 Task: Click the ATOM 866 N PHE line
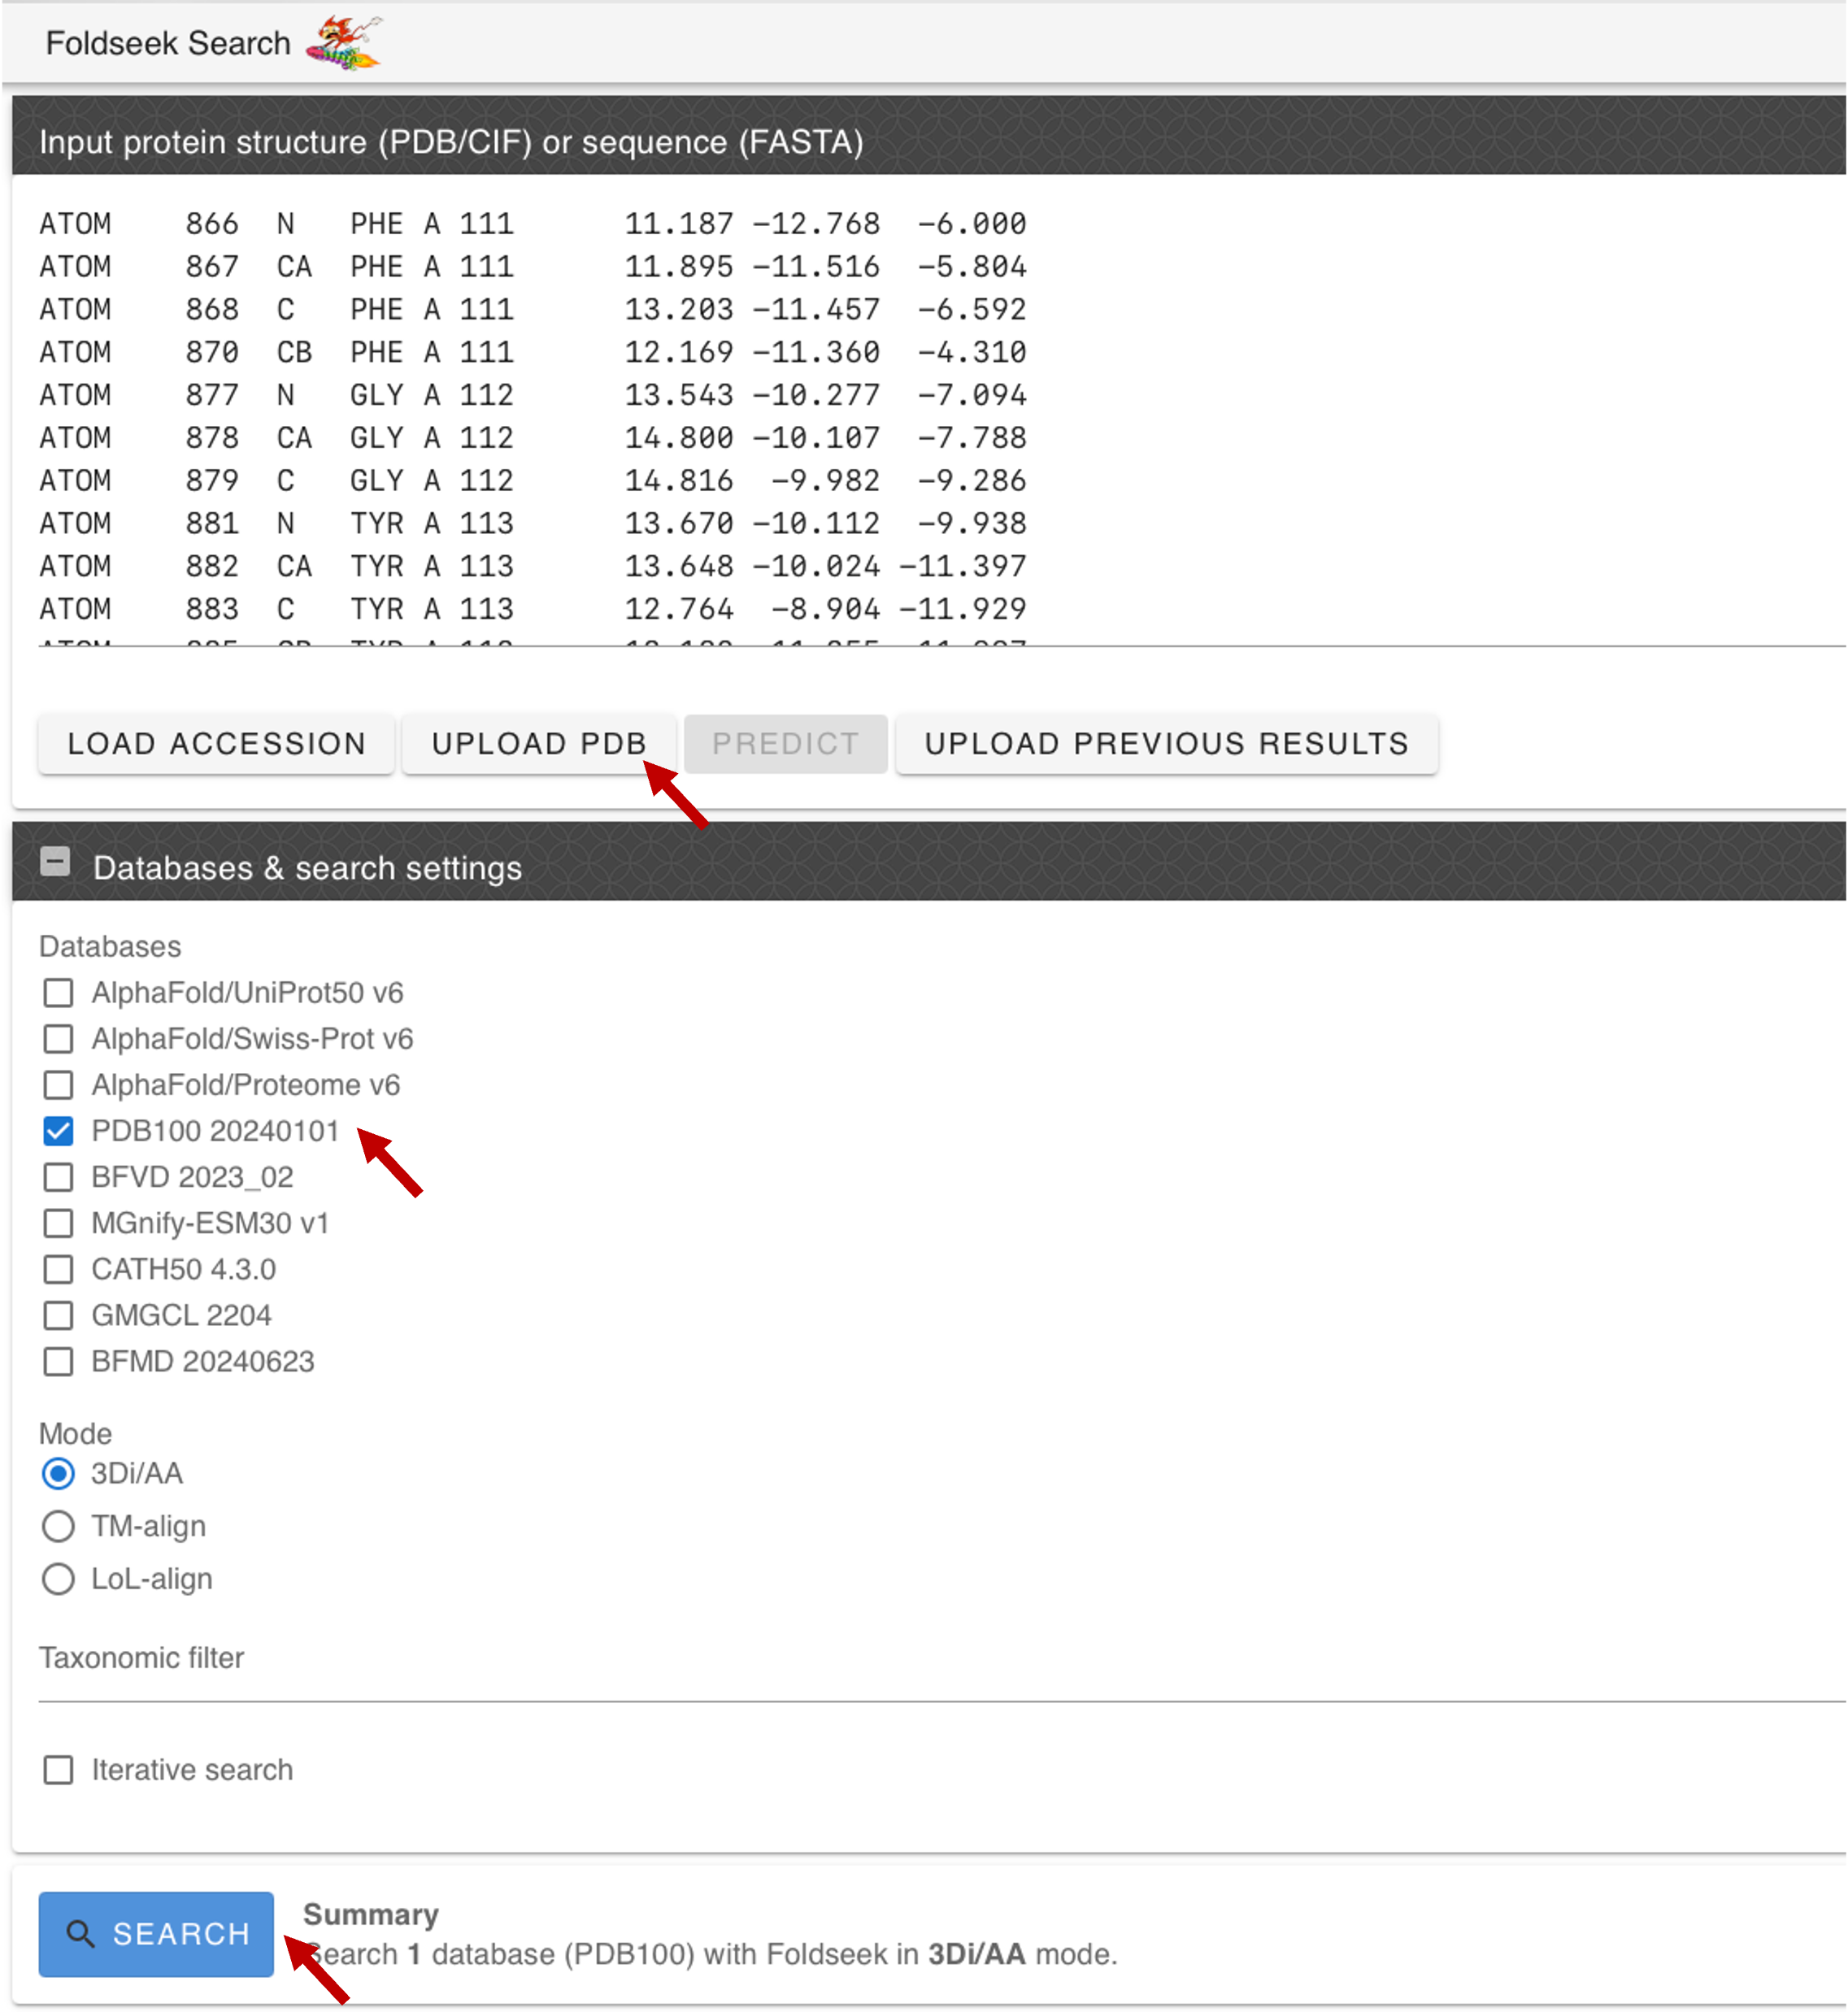(533, 224)
